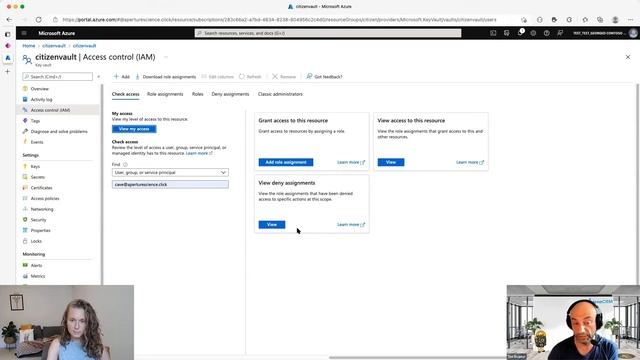The height and width of the screenshot is (360, 640).
Task: Open Learn more in View access card
Action: (x=469, y=162)
